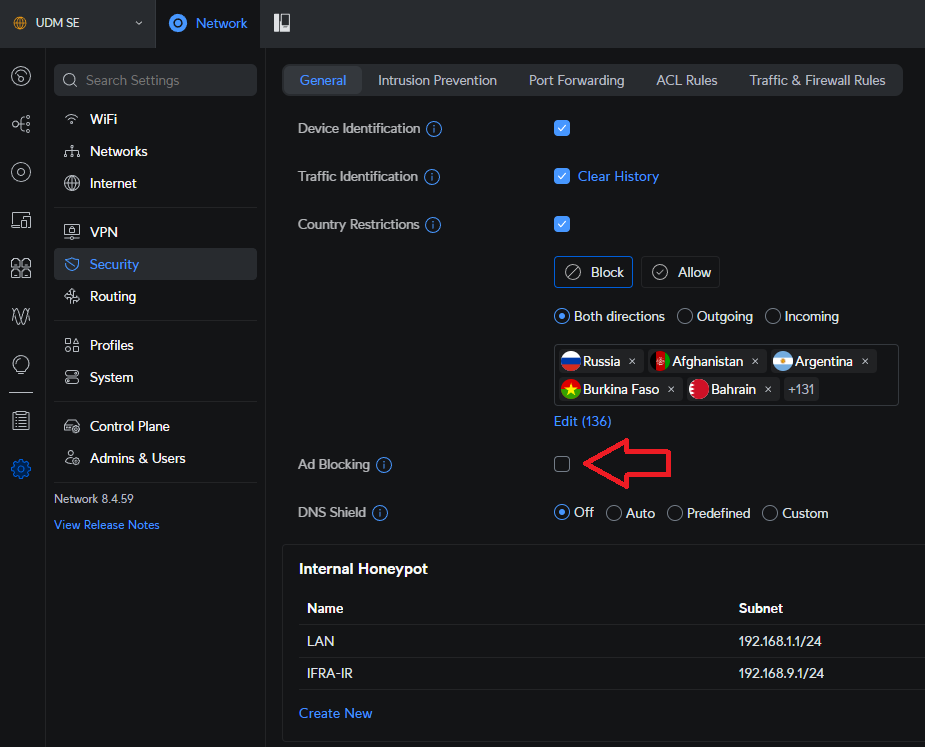Set DNS Shield to Custom
The image size is (925, 747).
coord(769,513)
